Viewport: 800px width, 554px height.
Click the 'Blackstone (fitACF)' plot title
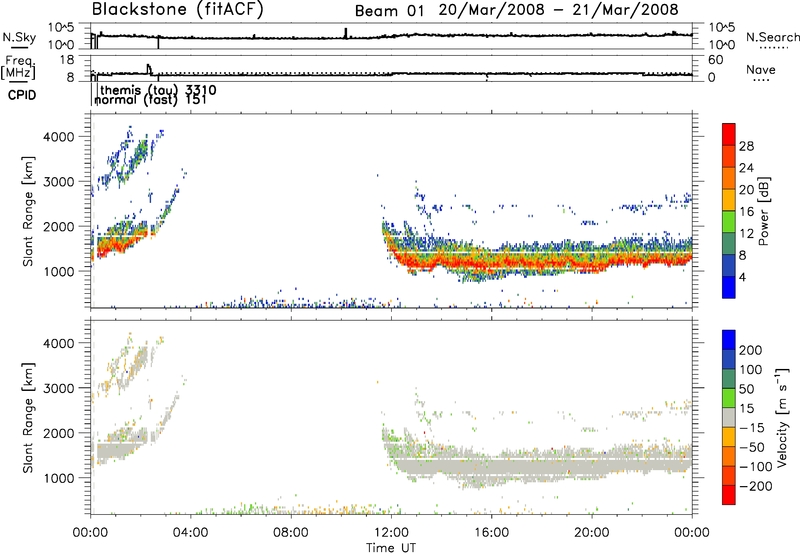click(178, 10)
